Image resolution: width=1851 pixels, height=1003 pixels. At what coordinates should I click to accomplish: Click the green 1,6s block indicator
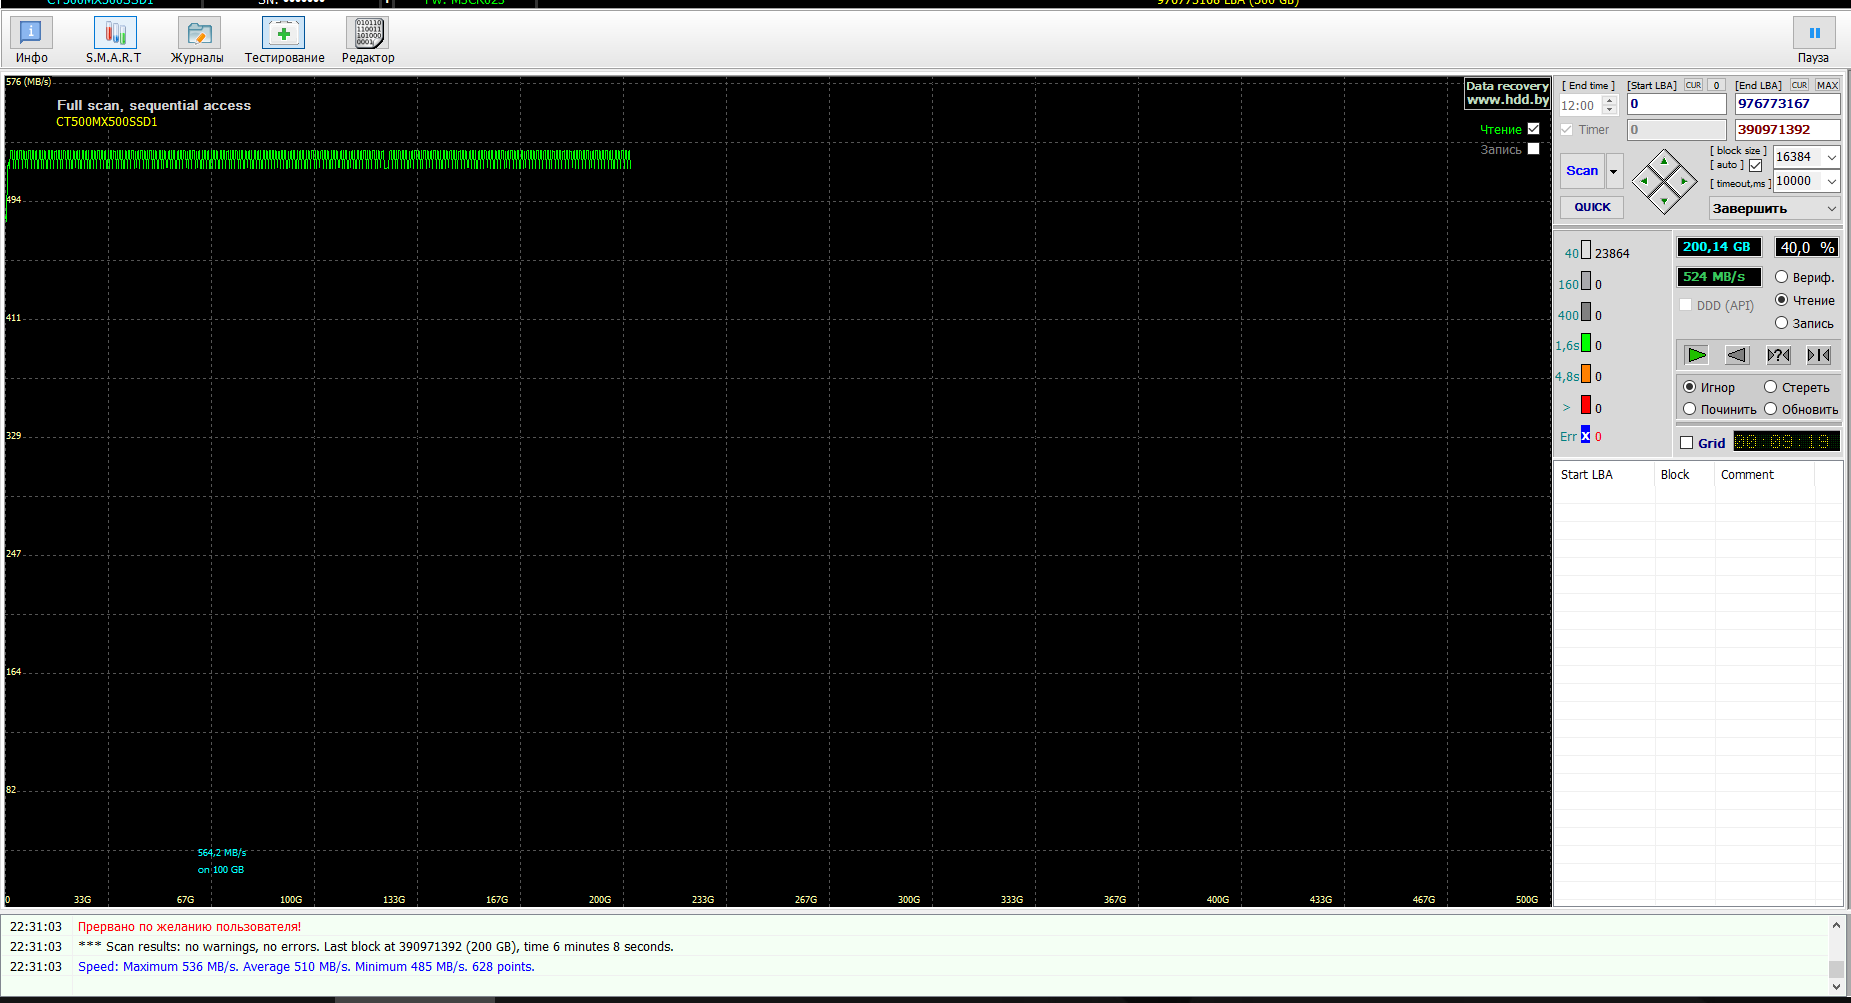(x=1586, y=343)
